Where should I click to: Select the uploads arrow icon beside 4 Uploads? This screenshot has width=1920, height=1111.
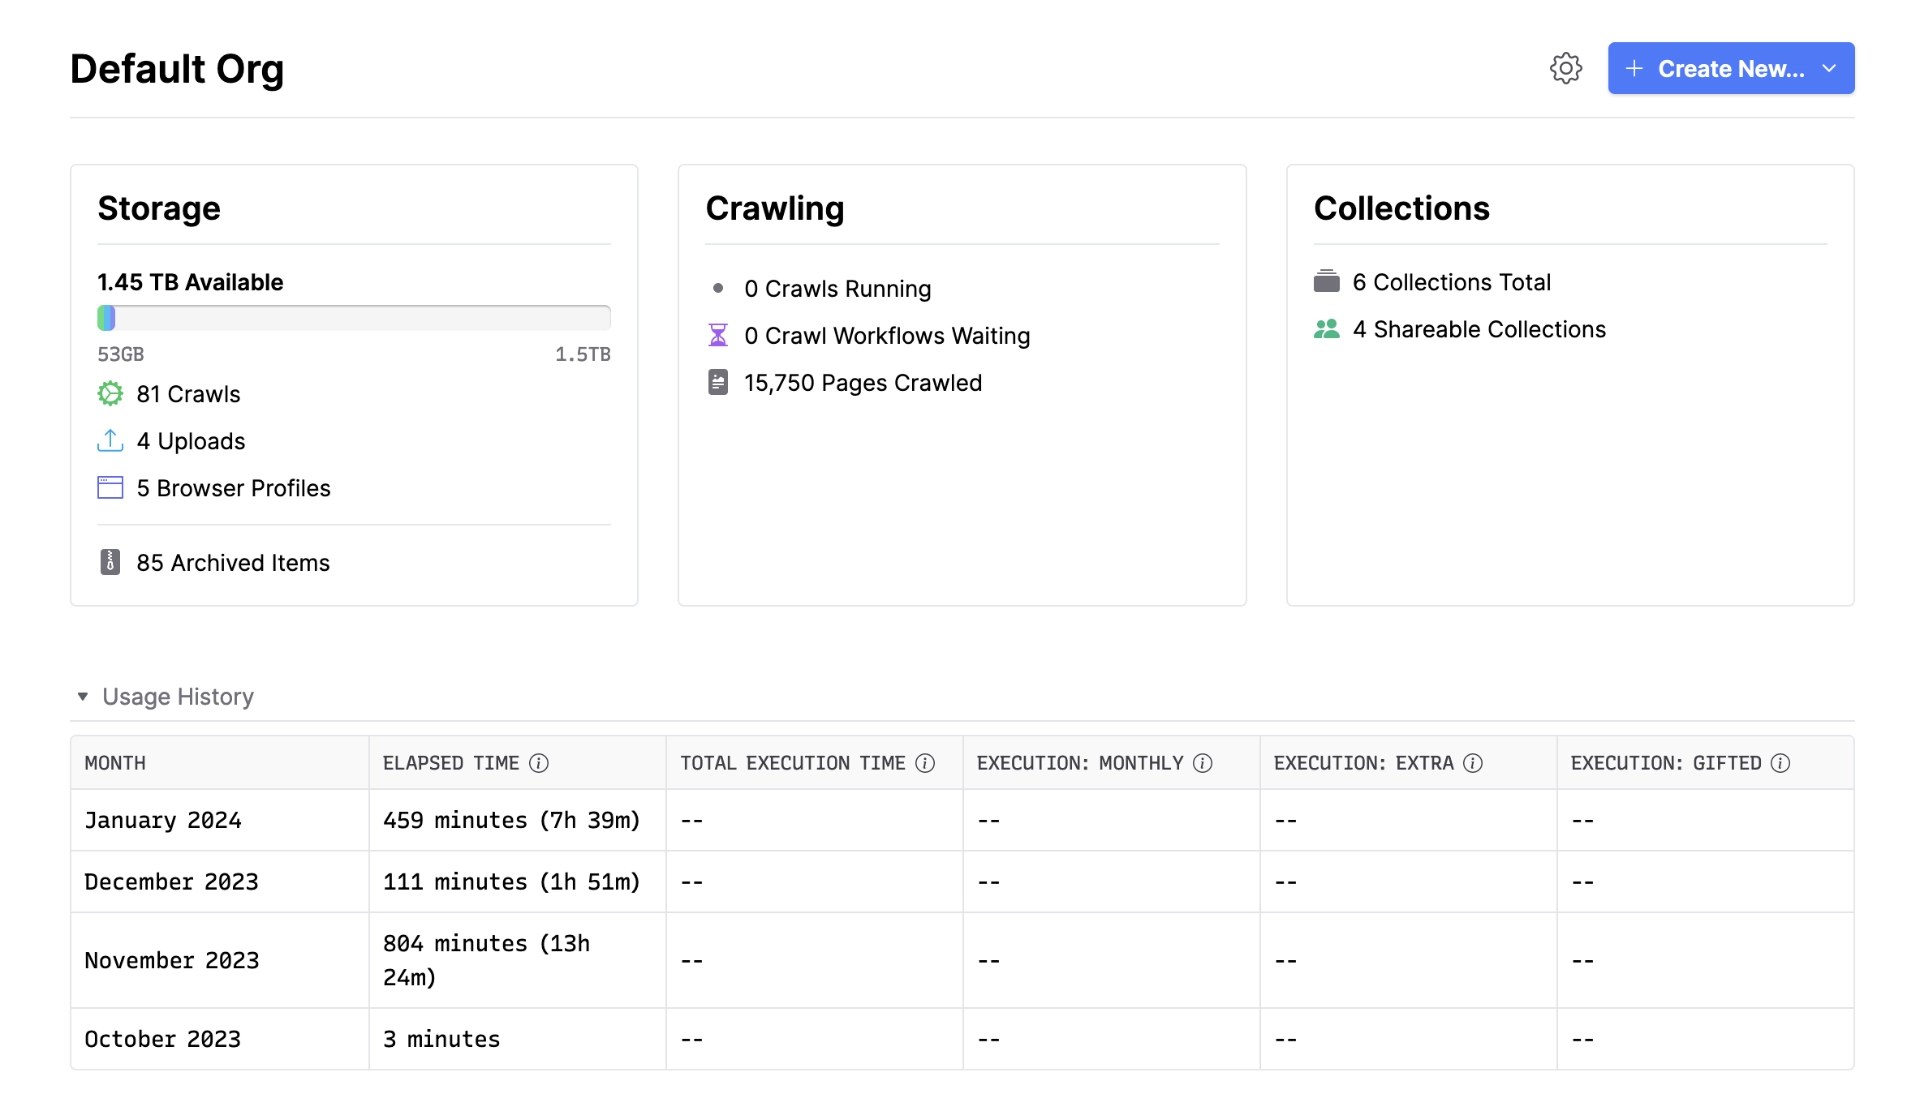pyautogui.click(x=110, y=441)
